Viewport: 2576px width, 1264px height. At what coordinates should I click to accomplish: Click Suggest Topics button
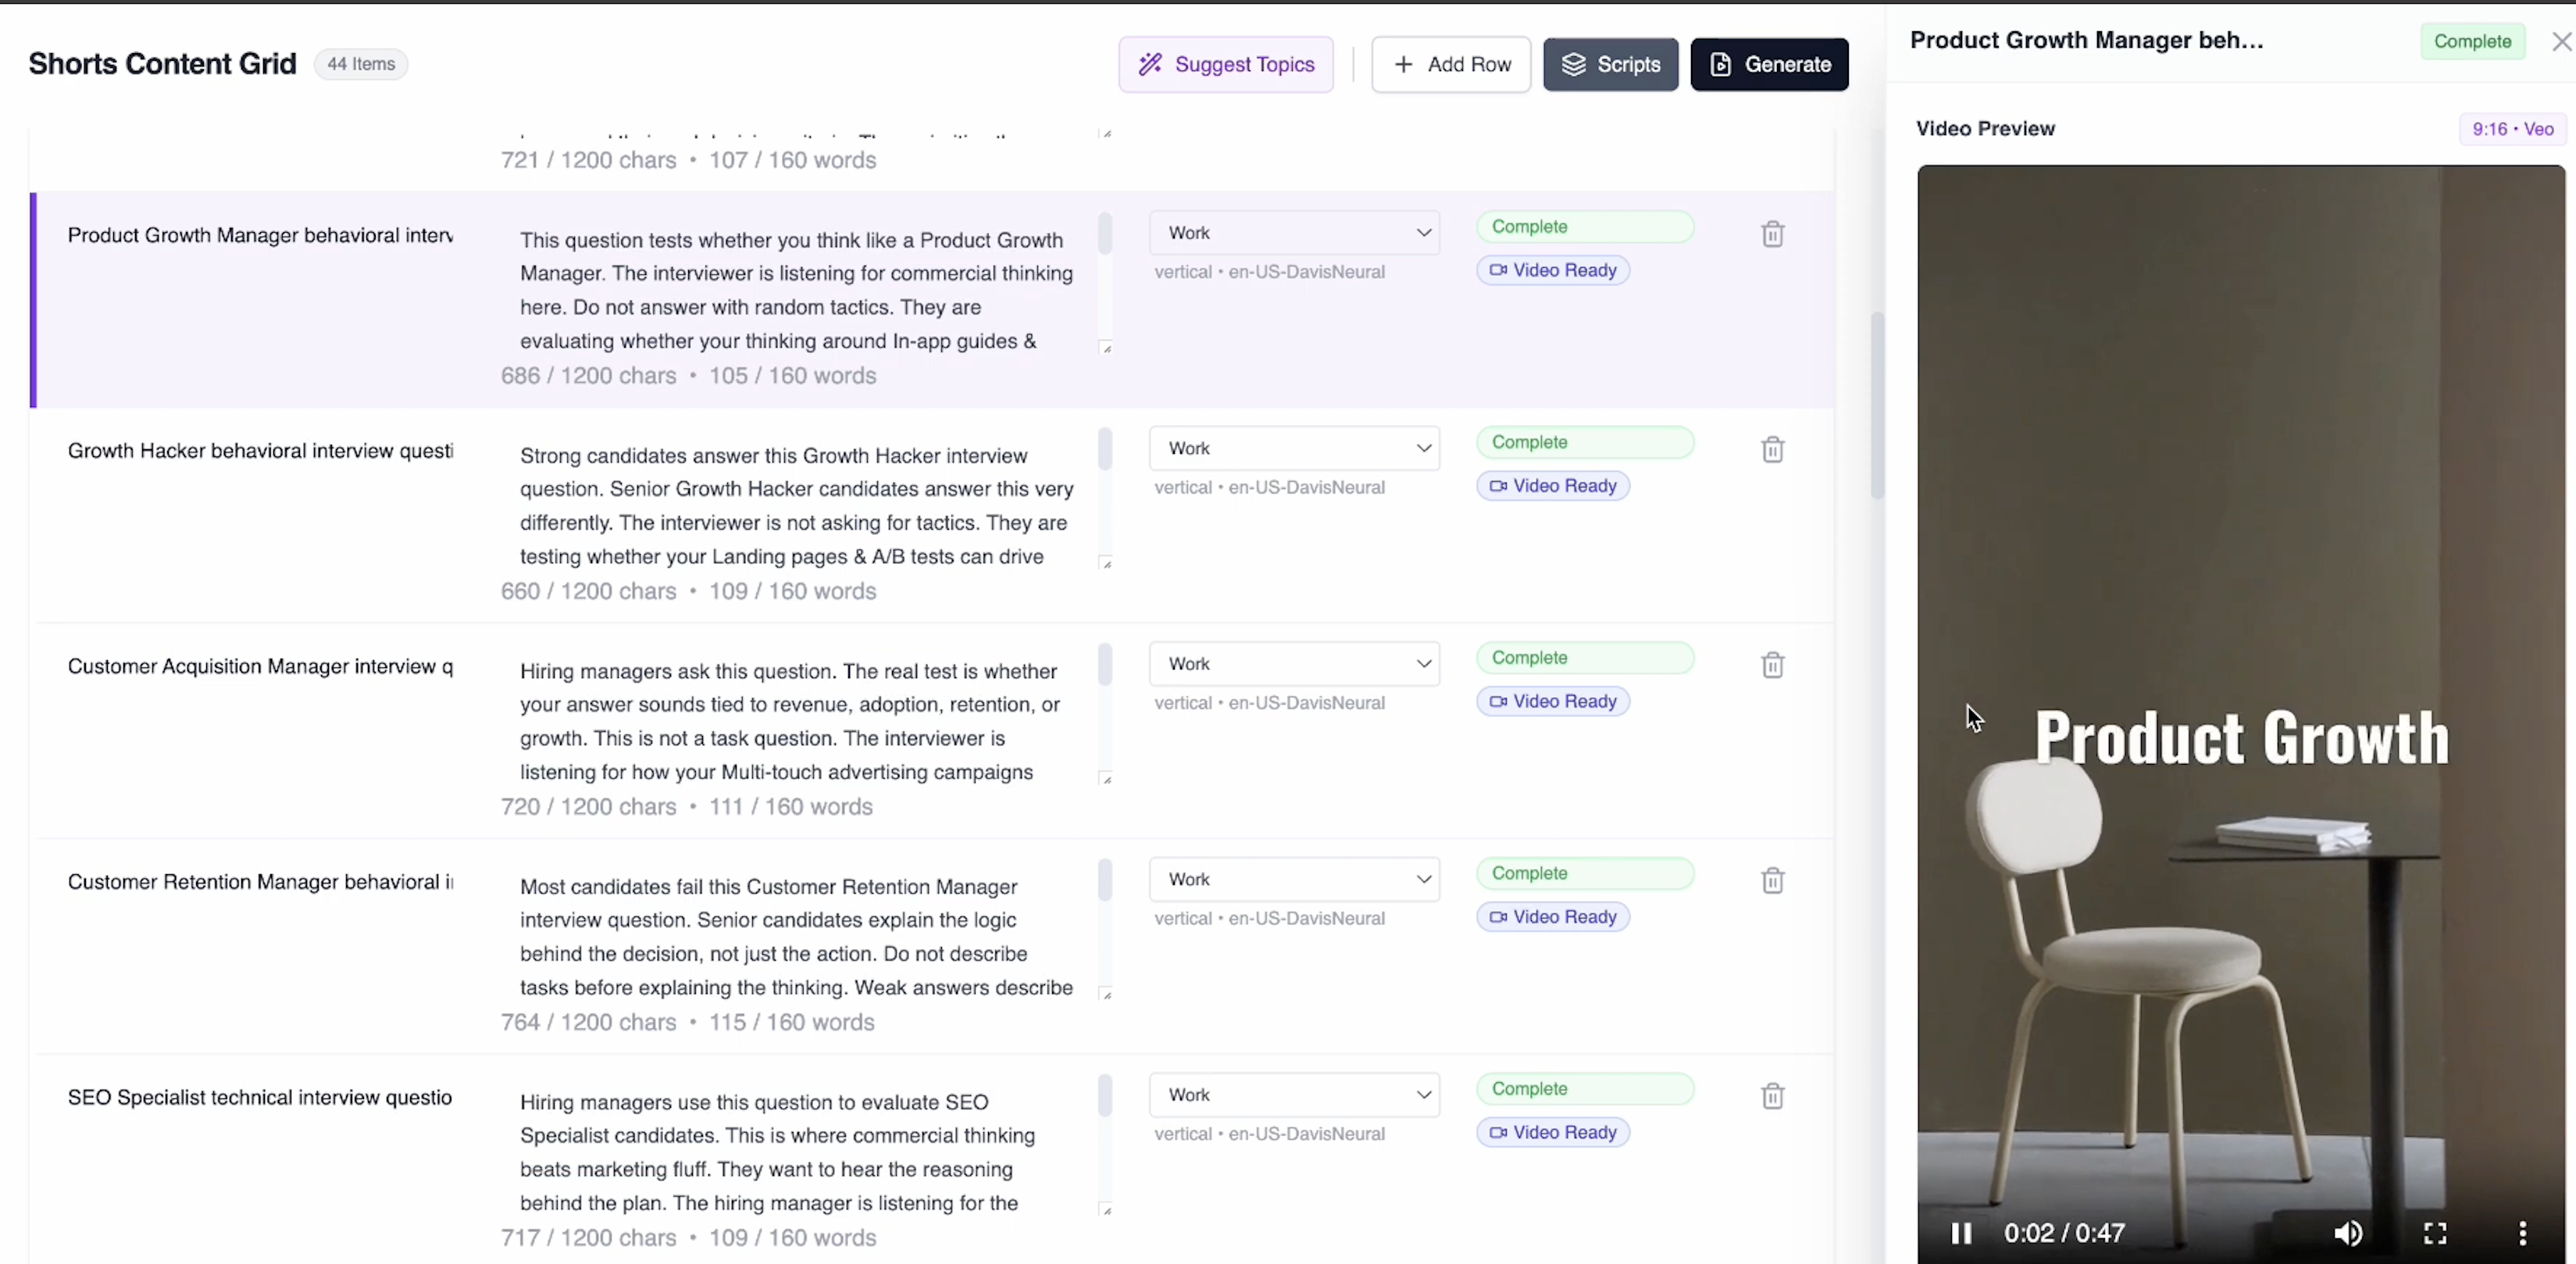coord(1226,64)
